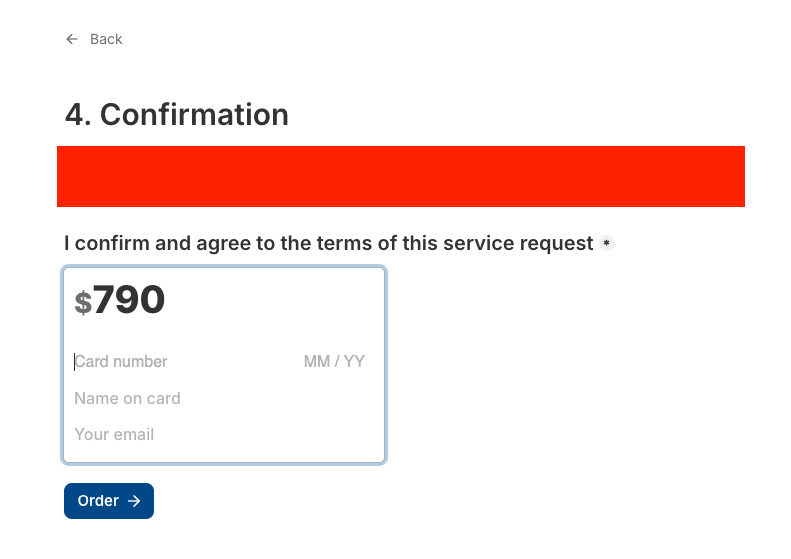This screenshot has height=559, width=791.
Task: Click the 790 price amount
Action: click(129, 300)
